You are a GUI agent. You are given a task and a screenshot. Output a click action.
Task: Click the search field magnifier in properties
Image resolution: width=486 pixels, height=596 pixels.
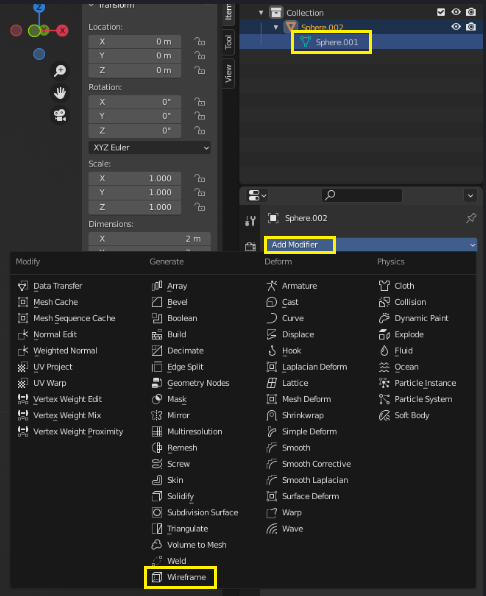330,195
